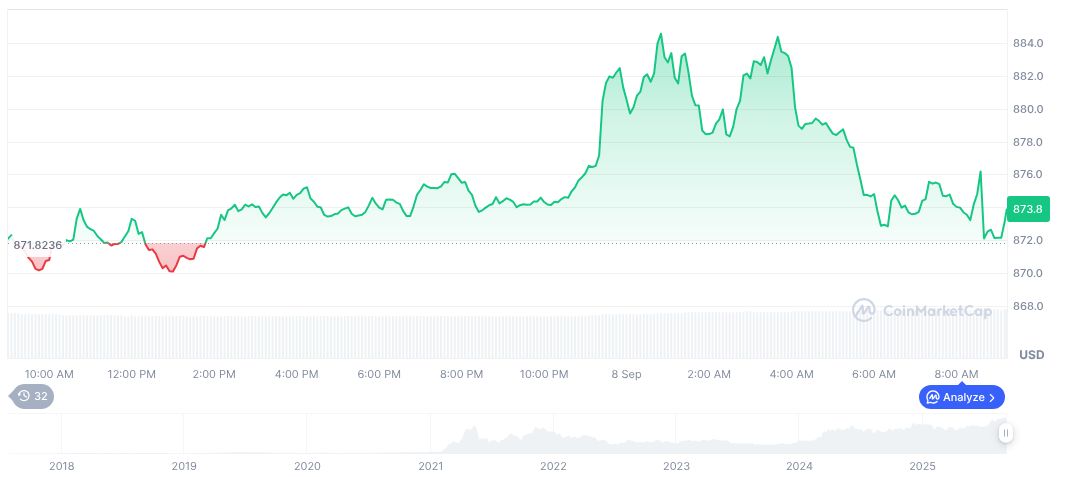Select 2021 on the overview timeline
This screenshot has height=477, width=1072.
tap(430, 466)
